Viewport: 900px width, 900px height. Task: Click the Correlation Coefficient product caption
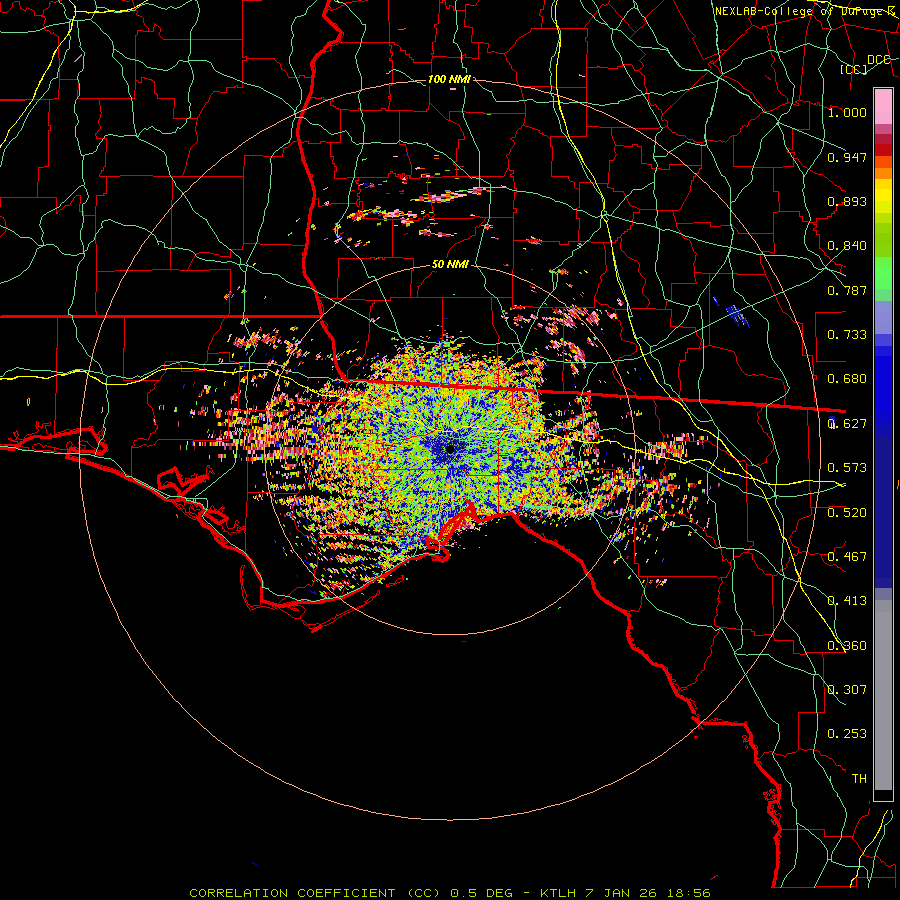[x=450, y=893]
